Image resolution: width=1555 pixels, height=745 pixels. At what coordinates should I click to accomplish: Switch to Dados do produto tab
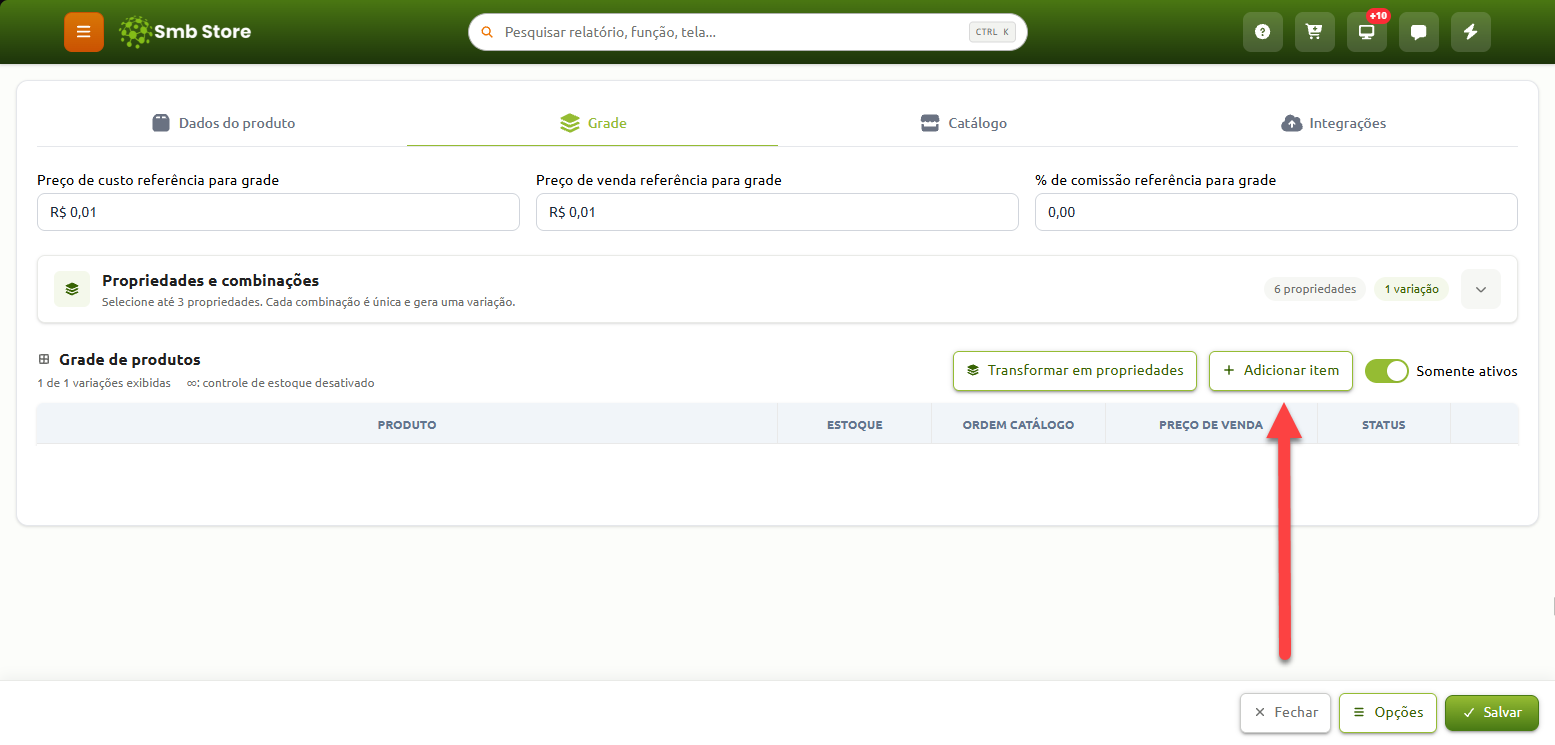[223, 123]
